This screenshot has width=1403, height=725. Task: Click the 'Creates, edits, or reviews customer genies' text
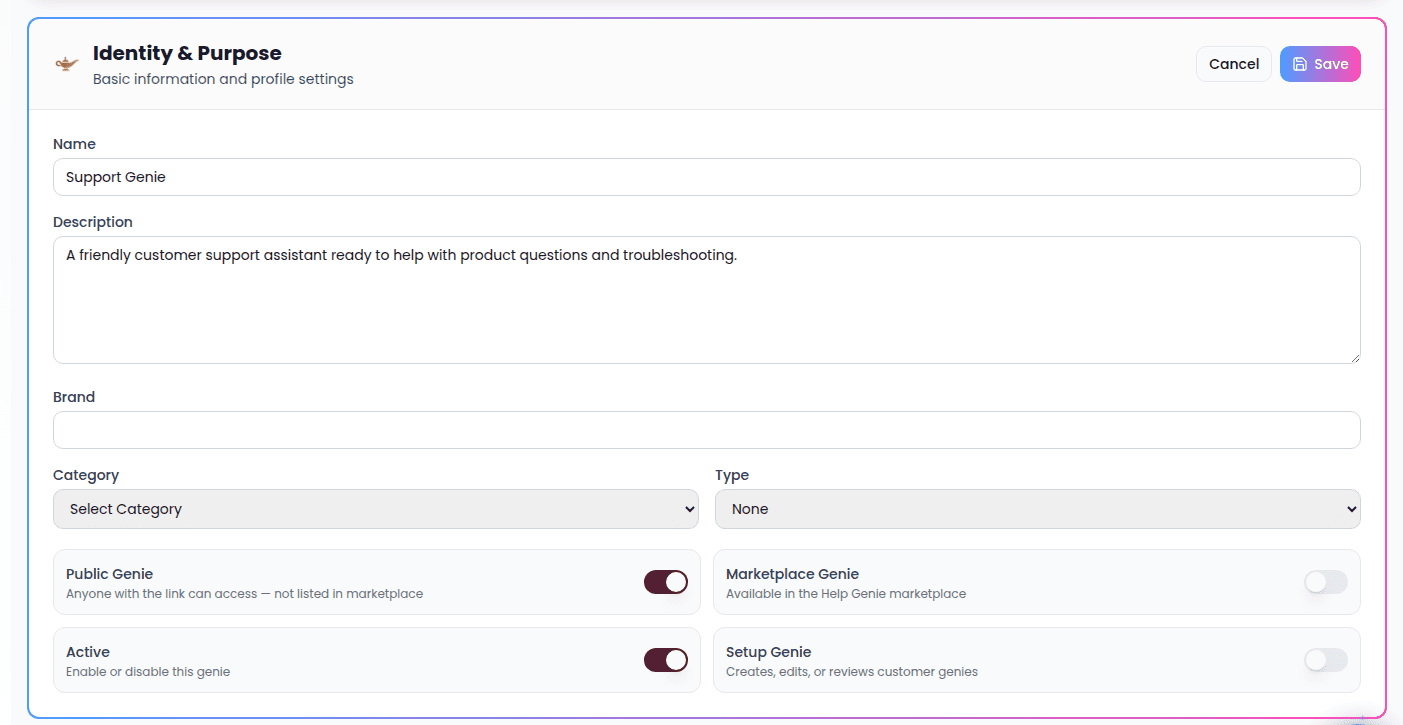click(x=852, y=672)
